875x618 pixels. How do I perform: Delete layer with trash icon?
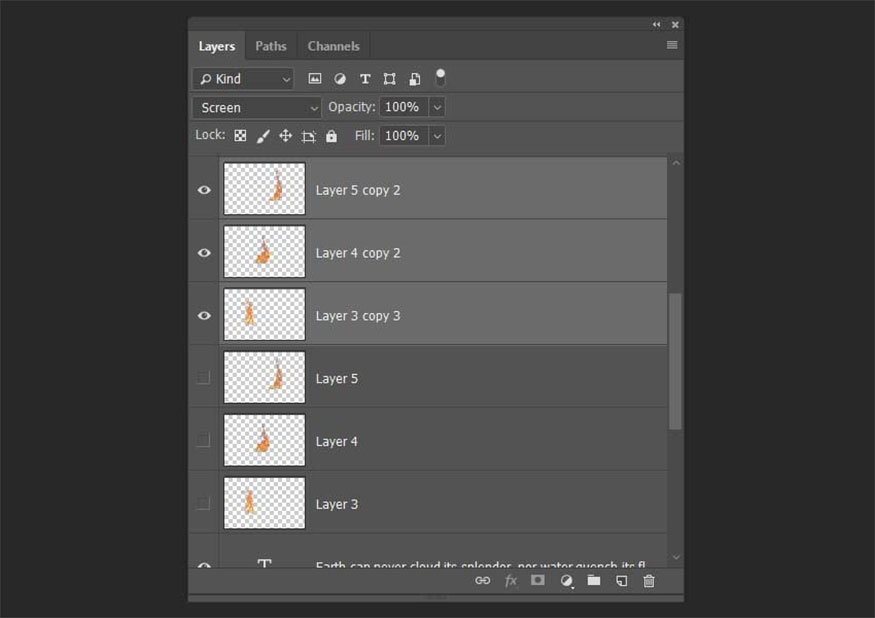649,581
